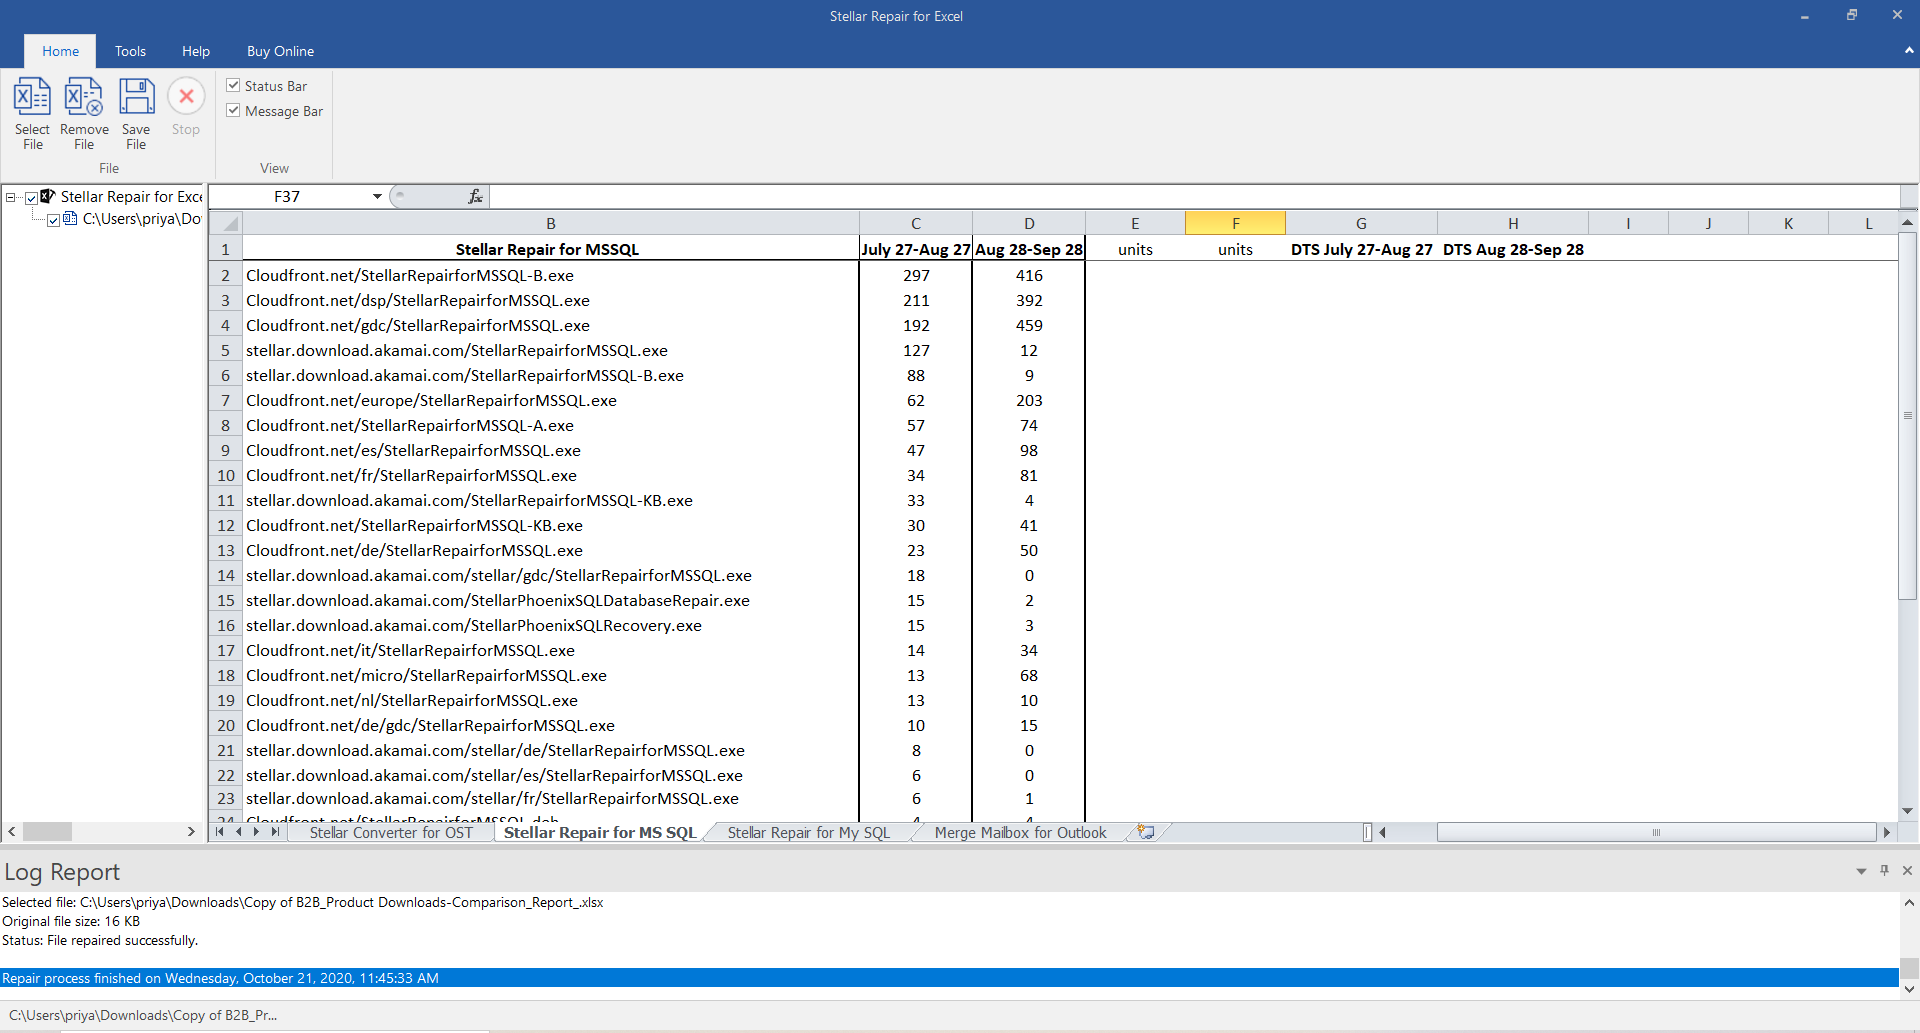
Task: Select cell Cloudfront.net/europe/StellarRepairforMSSQL.exe
Action: (551, 400)
